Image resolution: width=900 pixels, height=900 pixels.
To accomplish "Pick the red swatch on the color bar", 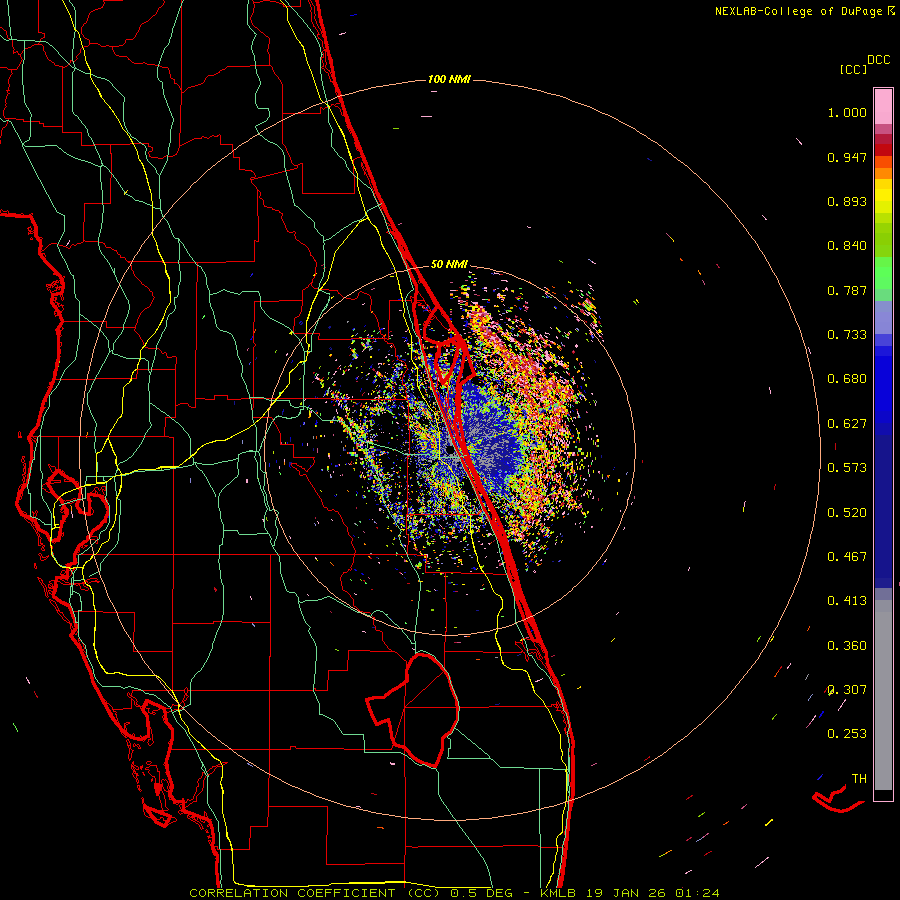I will point(883,150).
